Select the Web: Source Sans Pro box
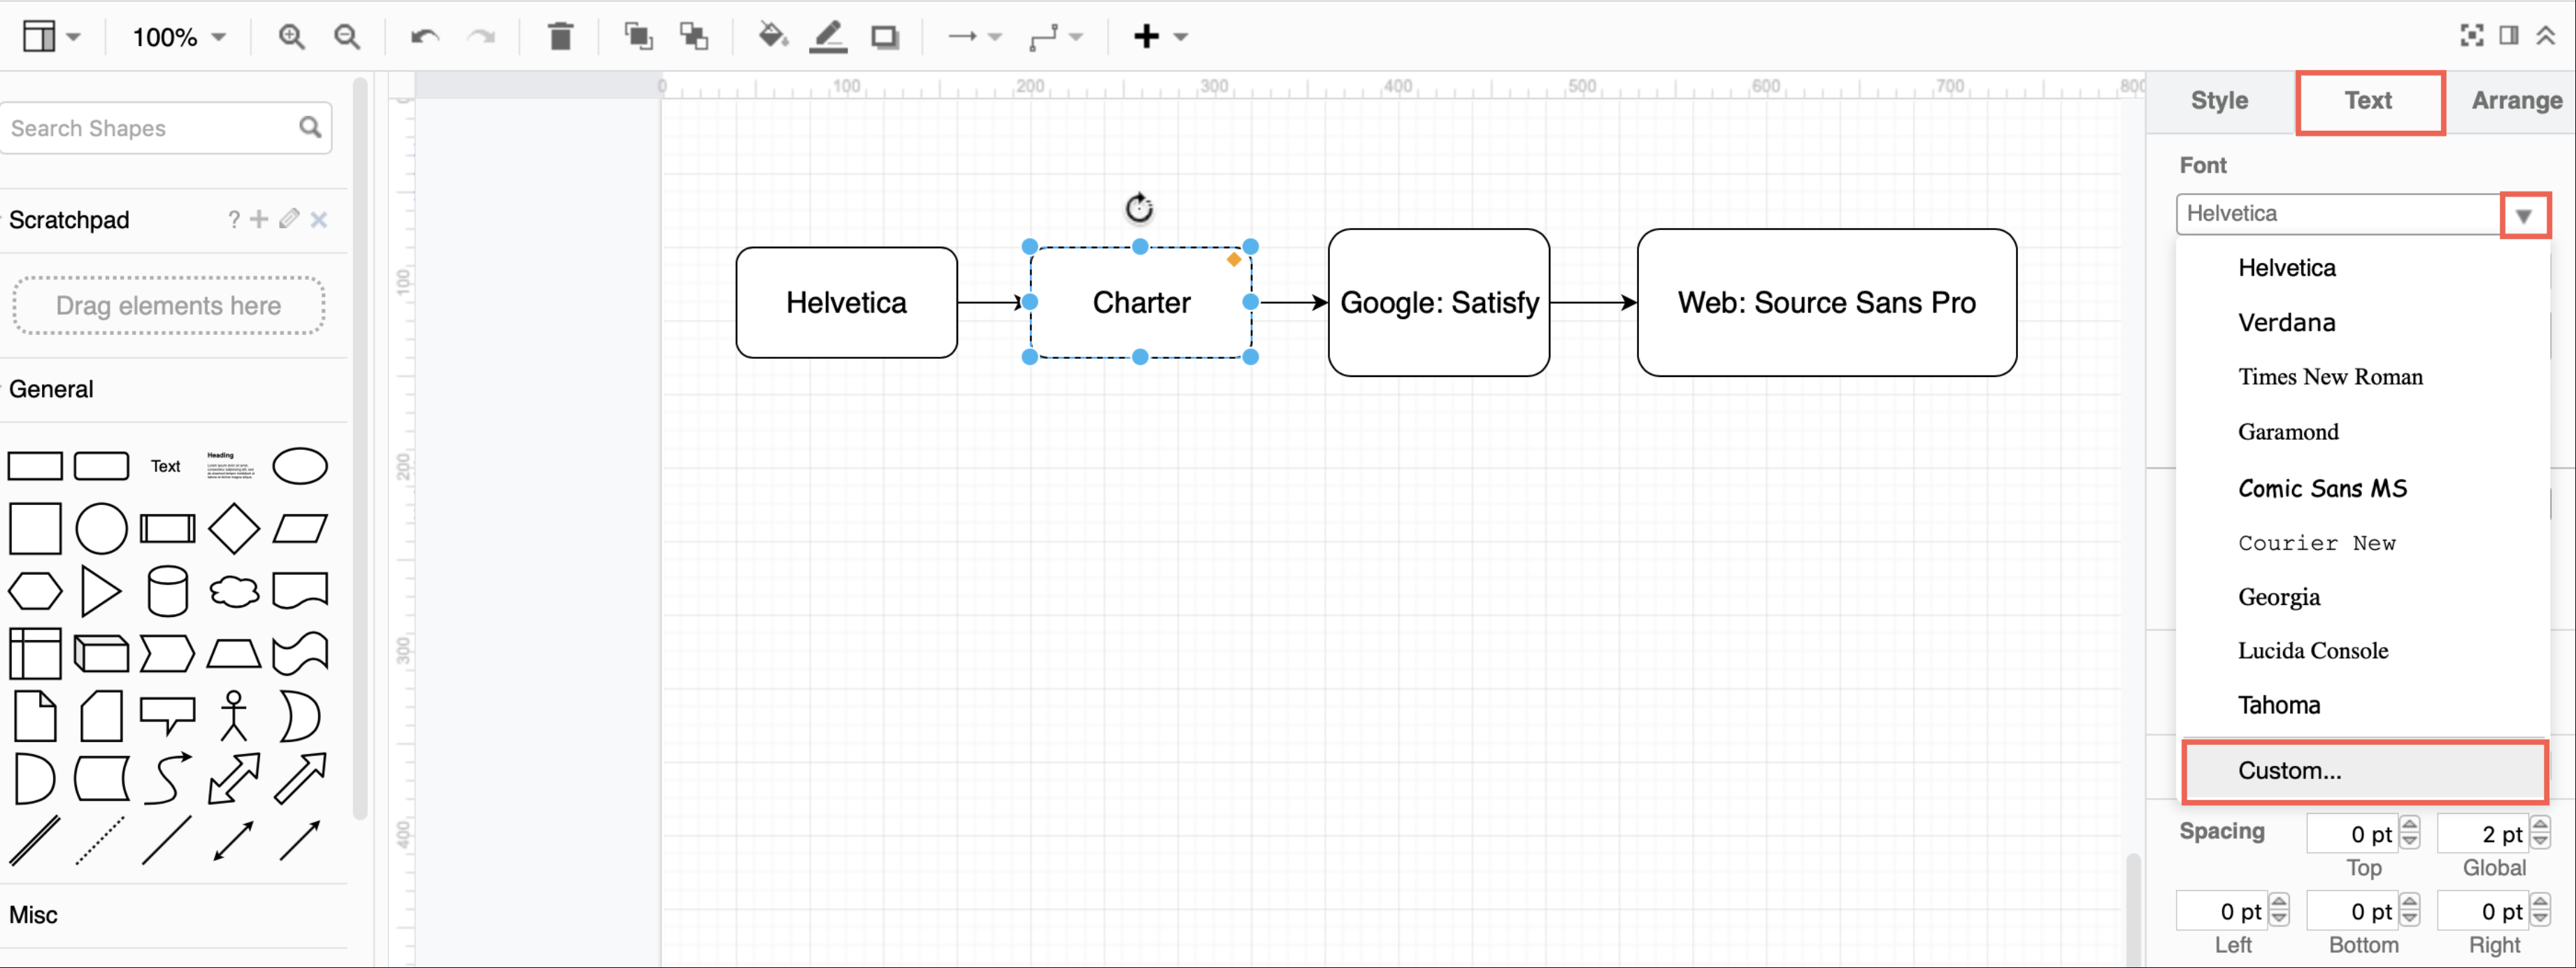The width and height of the screenshot is (2576, 968). coord(1826,303)
